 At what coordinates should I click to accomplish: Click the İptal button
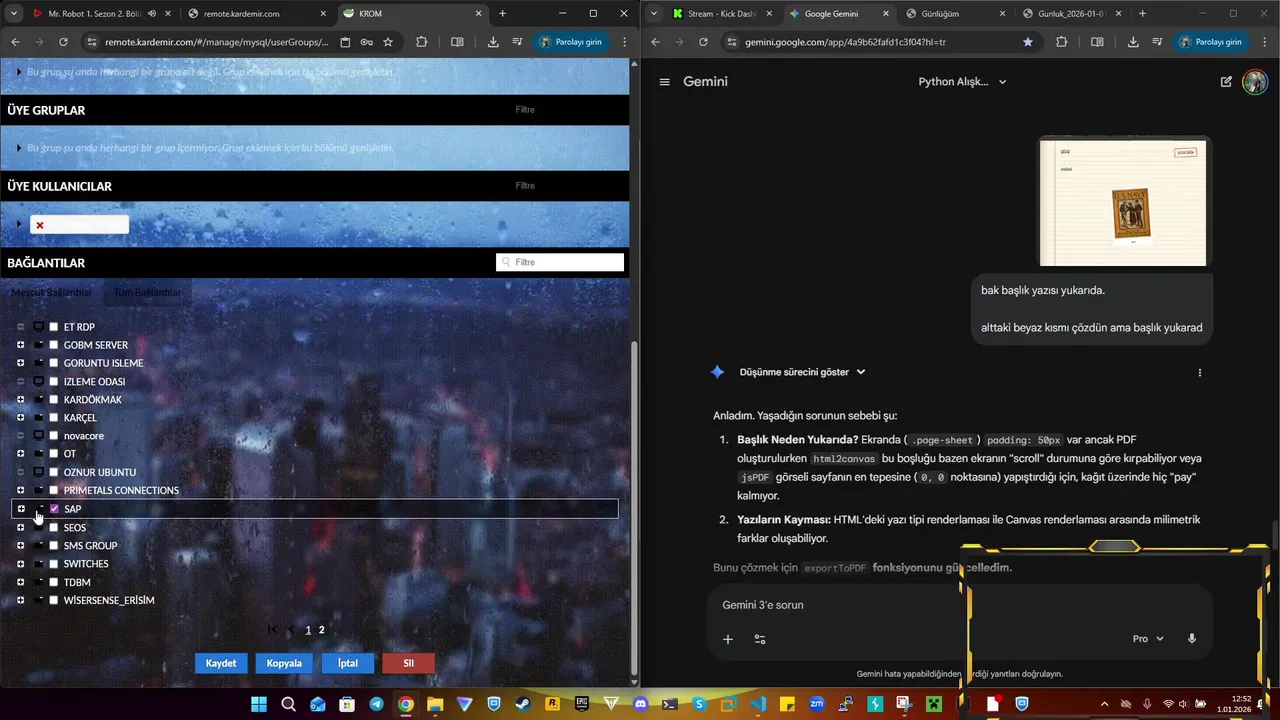click(x=347, y=663)
